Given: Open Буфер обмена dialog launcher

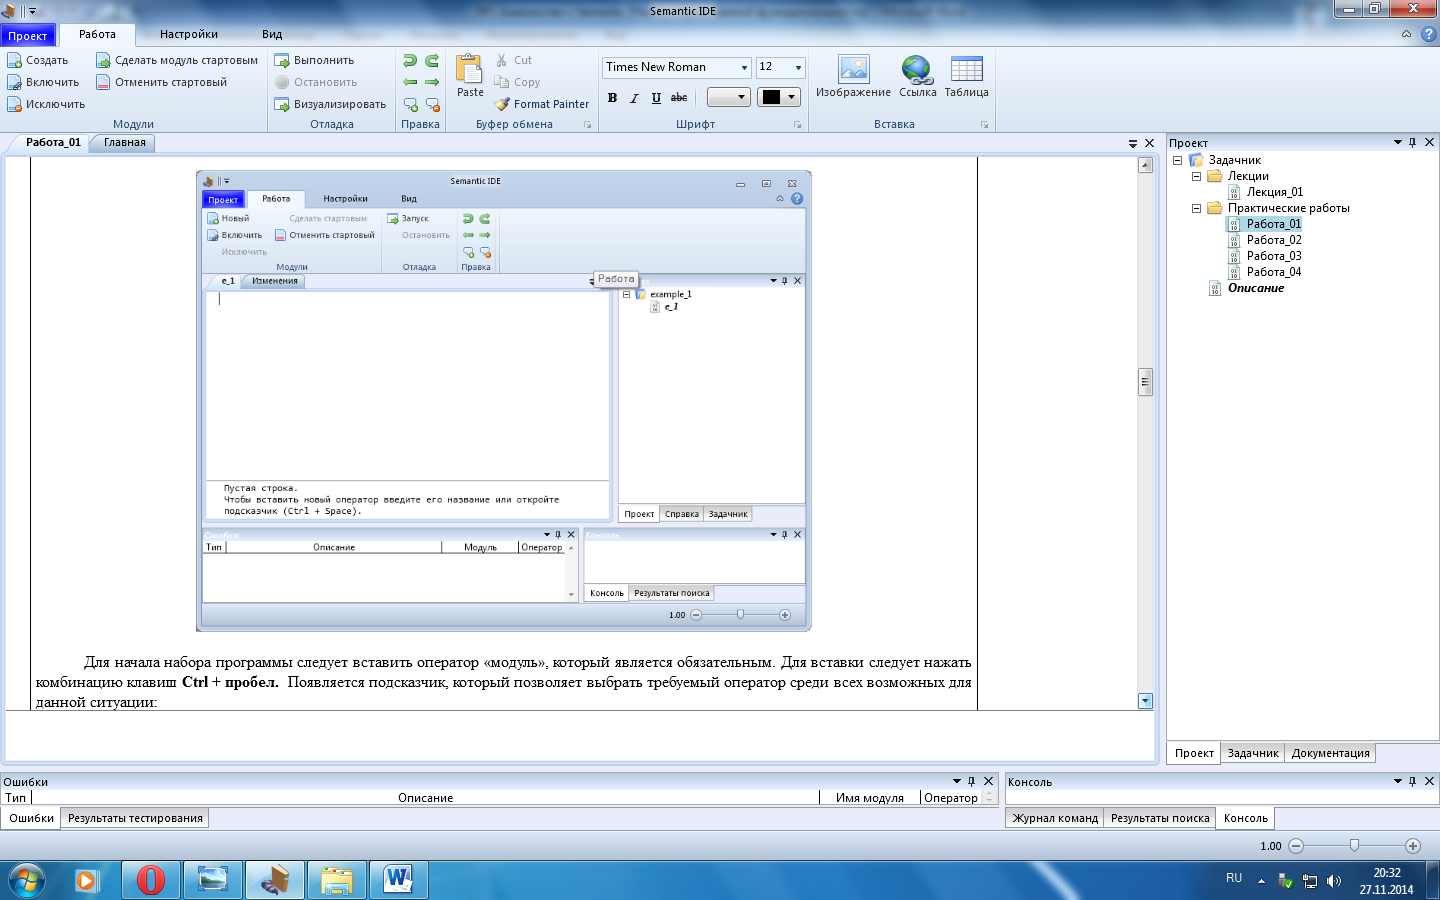Looking at the screenshot, I should tap(587, 125).
